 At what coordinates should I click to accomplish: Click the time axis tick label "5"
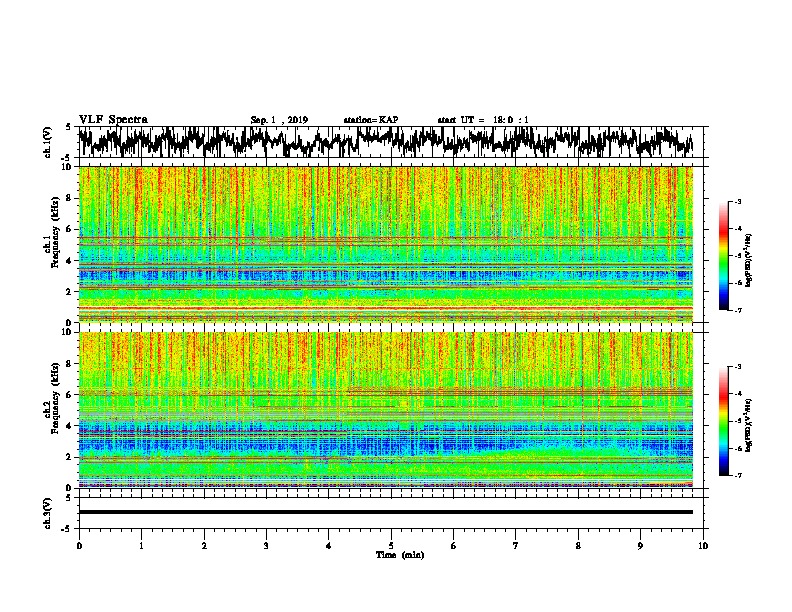click(391, 546)
